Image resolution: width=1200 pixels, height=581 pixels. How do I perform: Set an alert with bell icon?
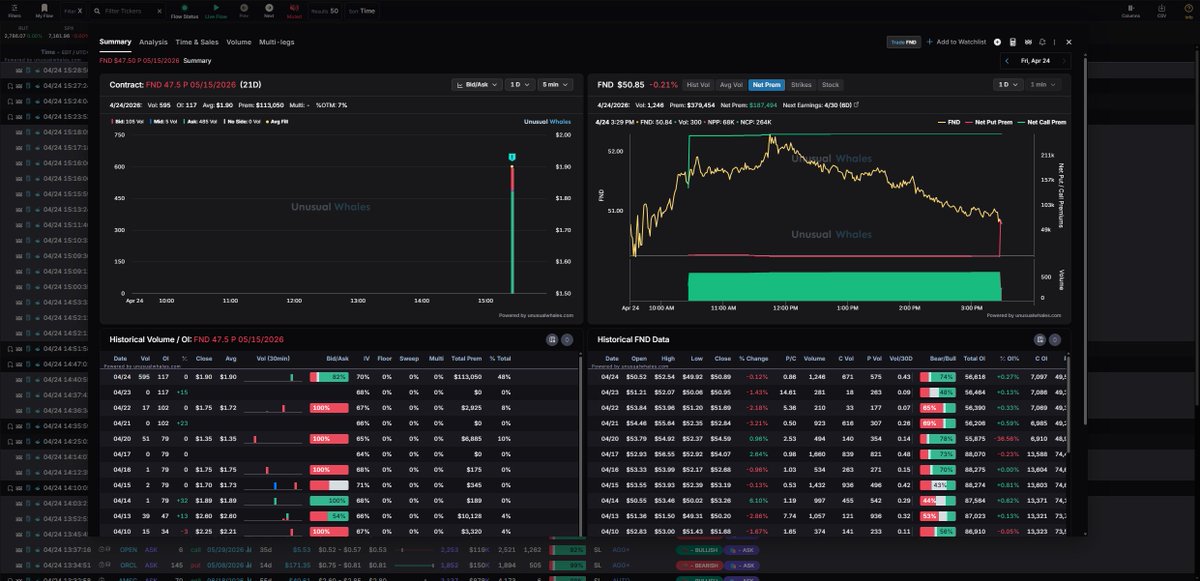coord(1043,42)
